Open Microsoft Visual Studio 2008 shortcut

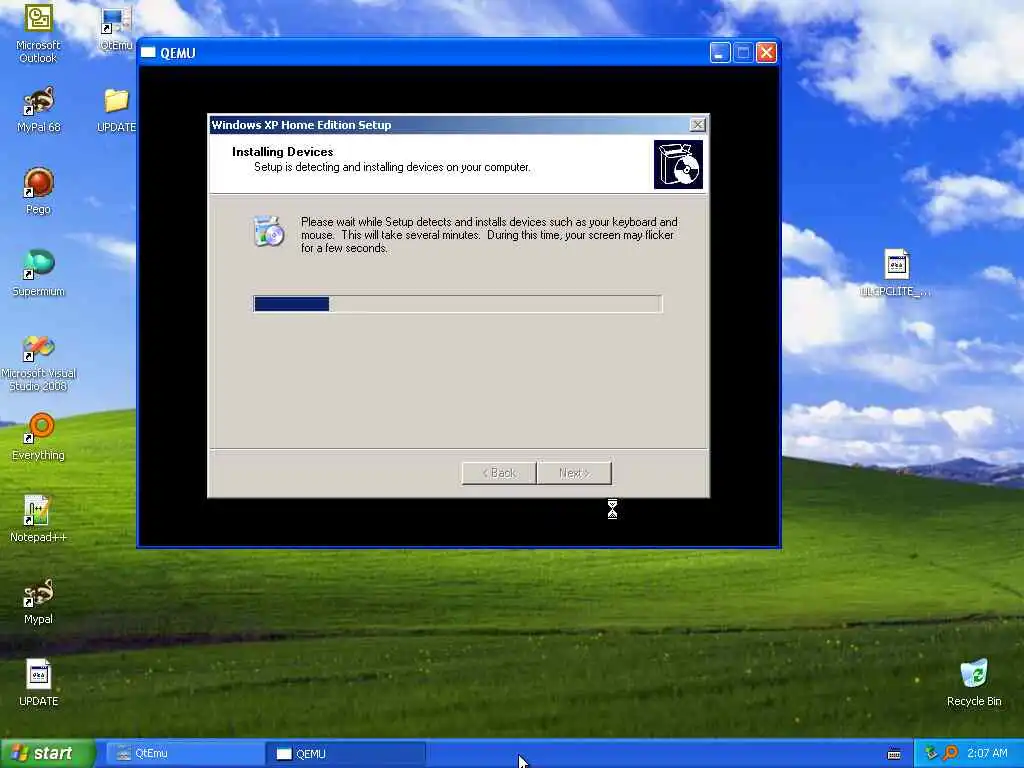point(39,362)
